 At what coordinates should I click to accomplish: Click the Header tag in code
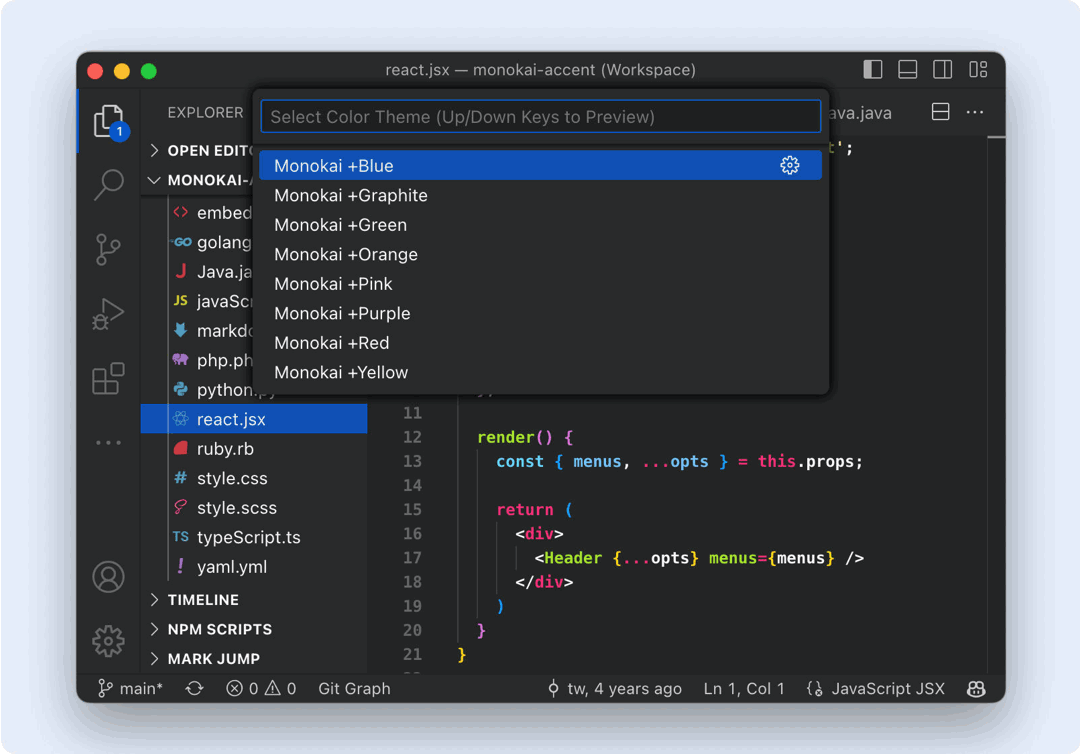pos(572,558)
